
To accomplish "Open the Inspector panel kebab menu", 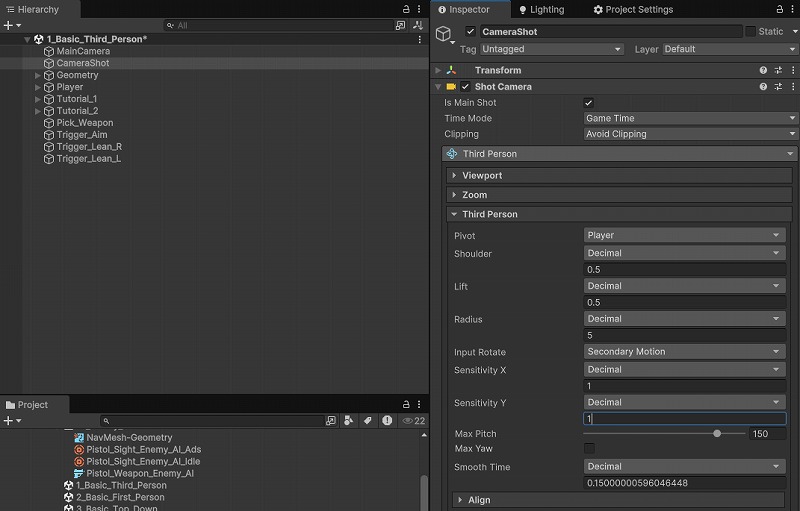I will point(792,9).
